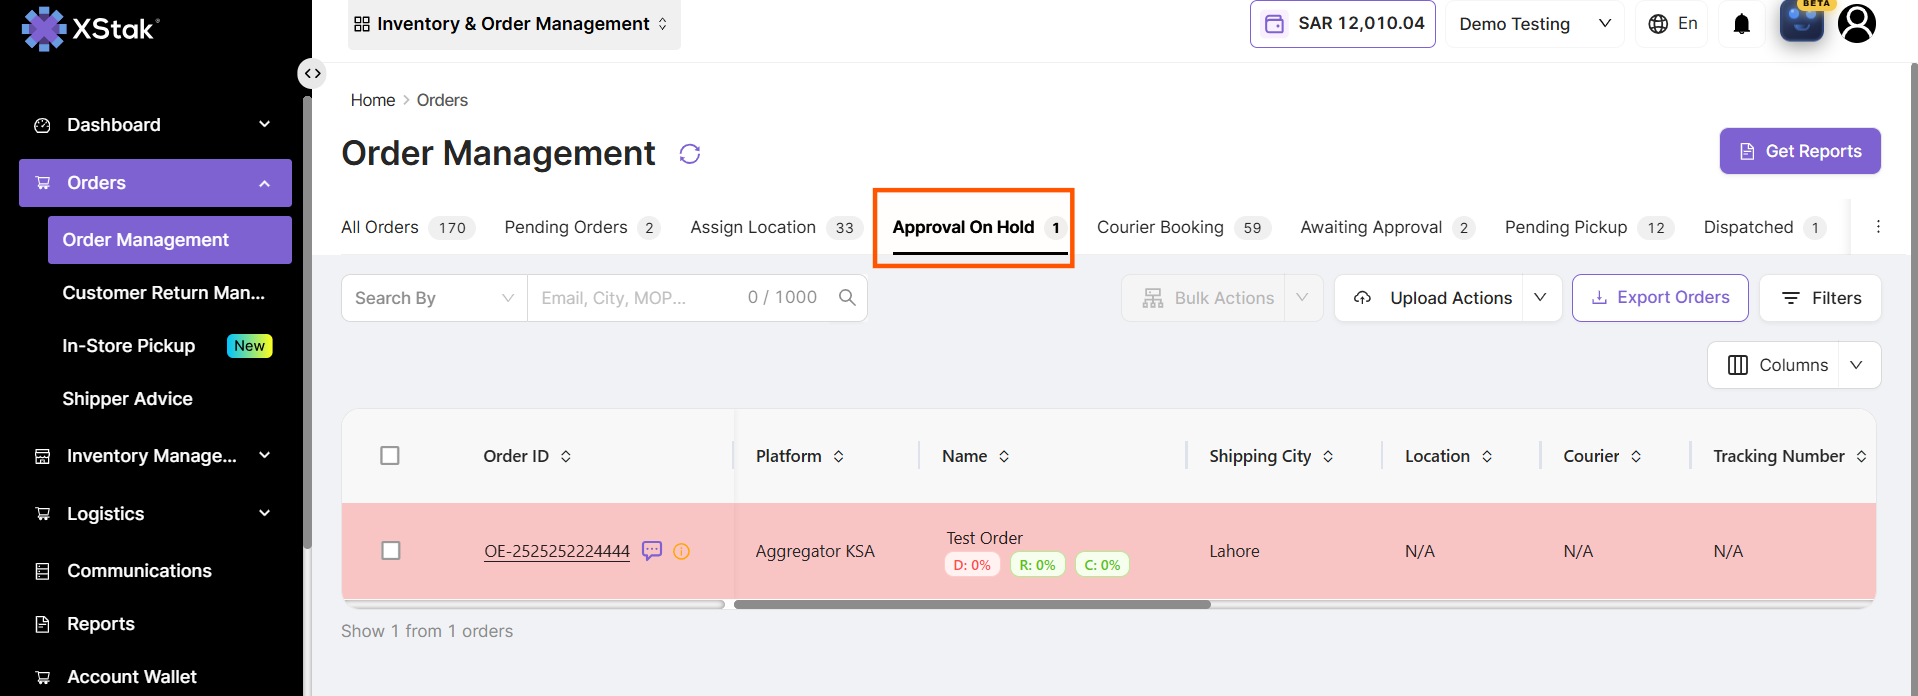Expand the Upload Actions arrow
This screenshot has height=696, width=1918.
pyautogui.click(x=1541, y=297)
